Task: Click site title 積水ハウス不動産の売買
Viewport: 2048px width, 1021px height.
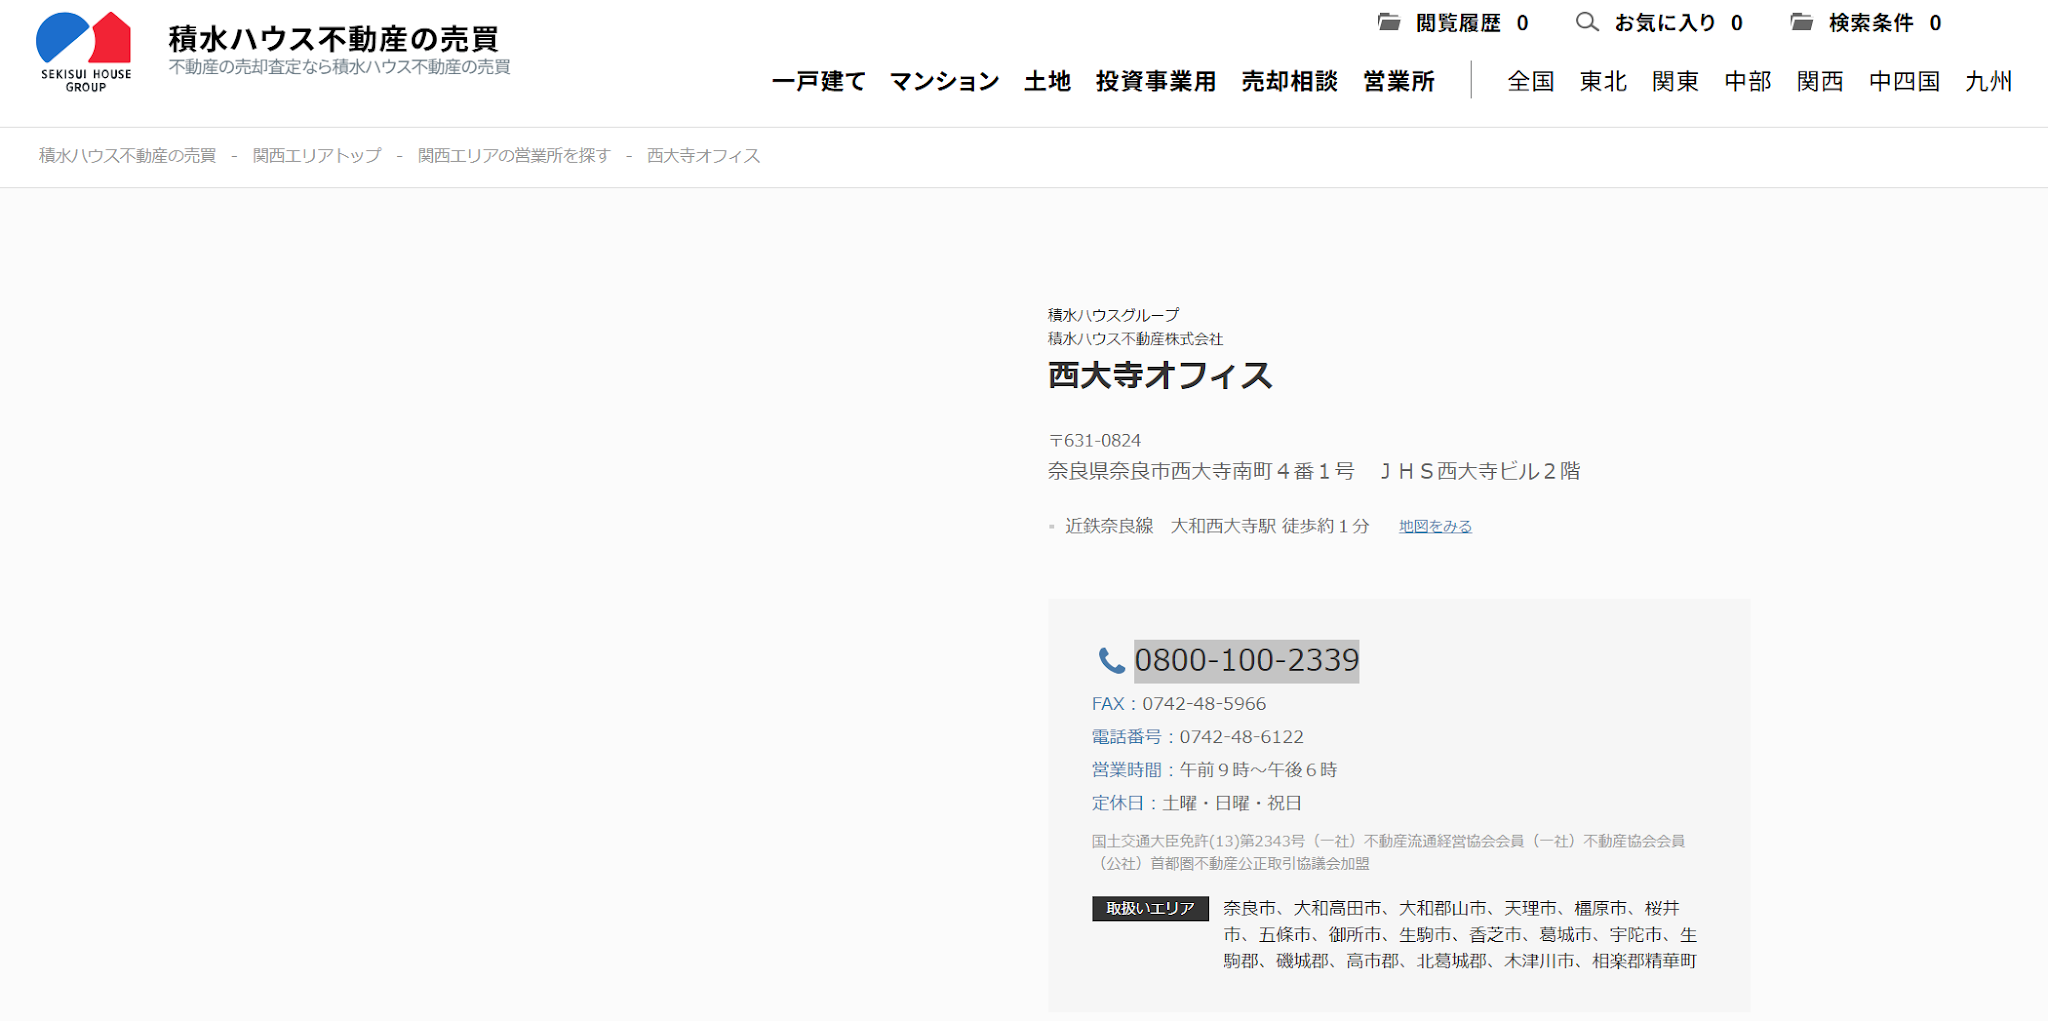Action: click(333, 38)
